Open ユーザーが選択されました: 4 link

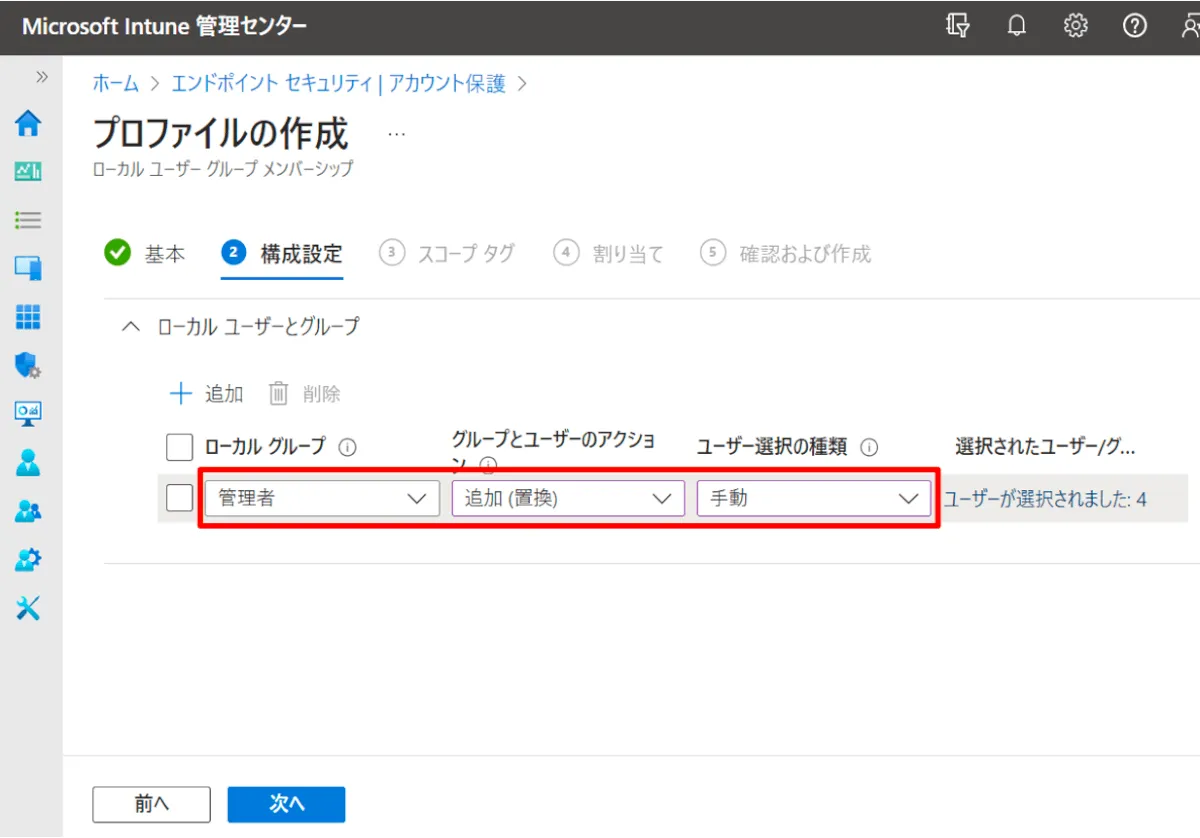click(1045, 499)
